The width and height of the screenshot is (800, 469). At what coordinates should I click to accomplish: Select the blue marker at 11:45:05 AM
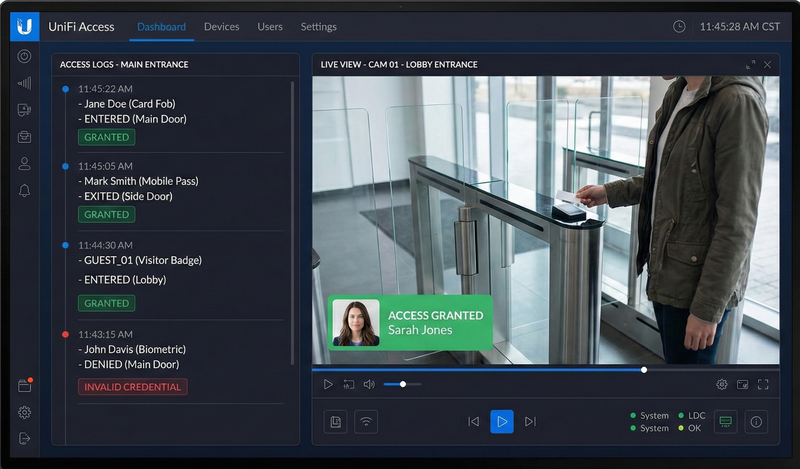click(x=65, y=166)
